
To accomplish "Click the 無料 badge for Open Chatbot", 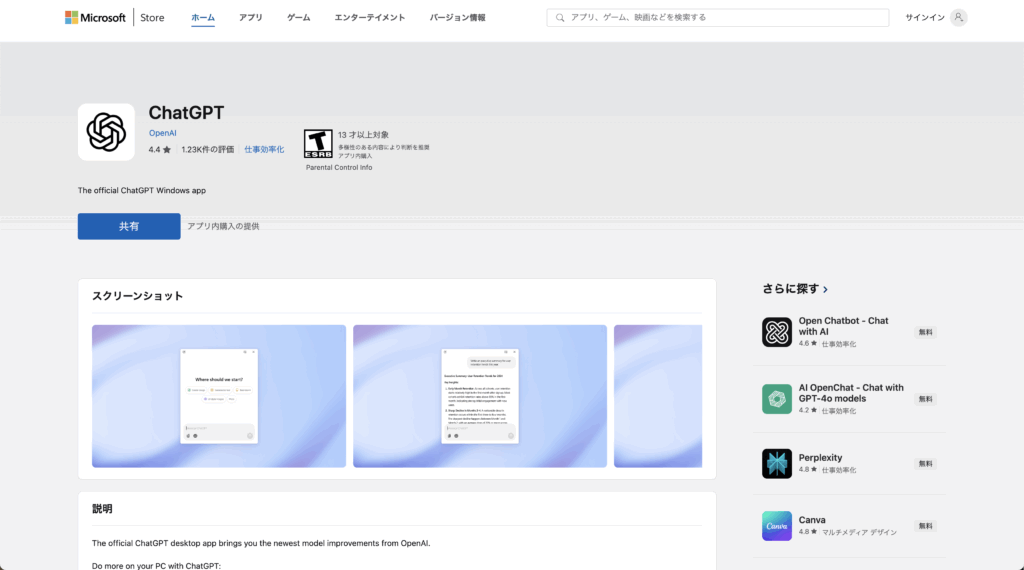I will 925,332.
